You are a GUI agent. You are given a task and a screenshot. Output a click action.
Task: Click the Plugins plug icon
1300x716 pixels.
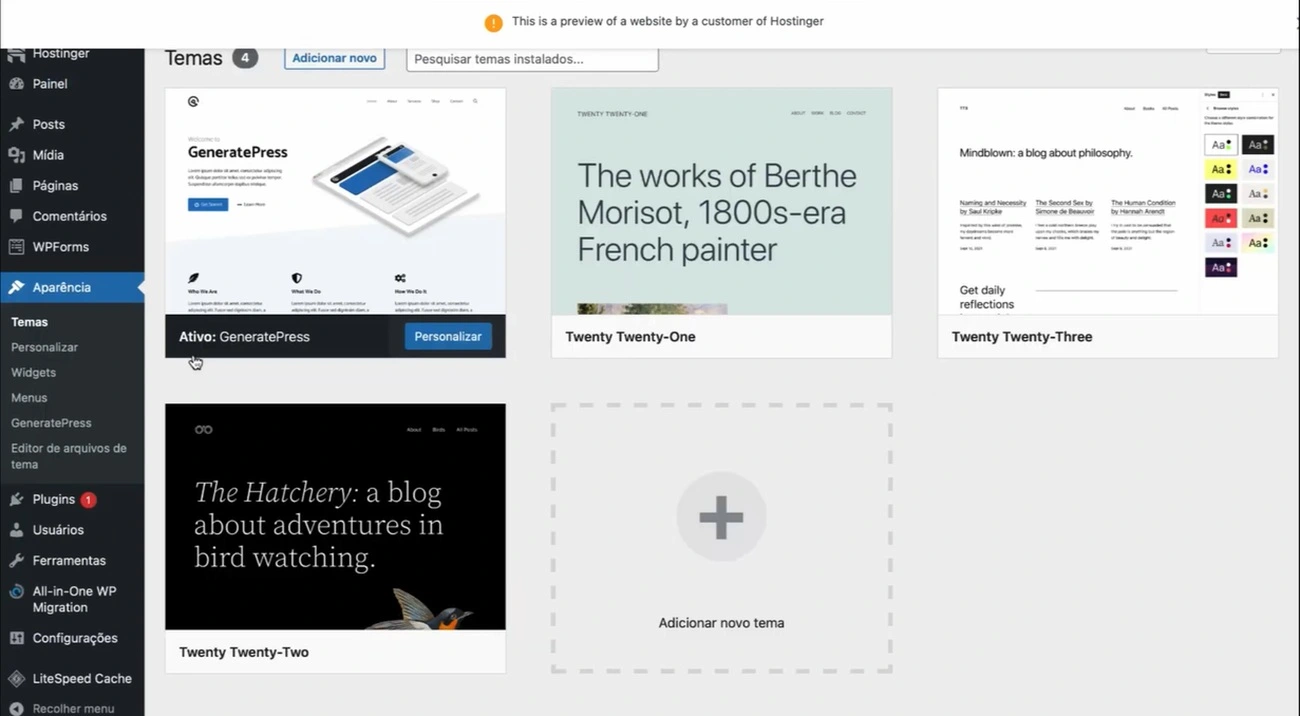point(16,499)
